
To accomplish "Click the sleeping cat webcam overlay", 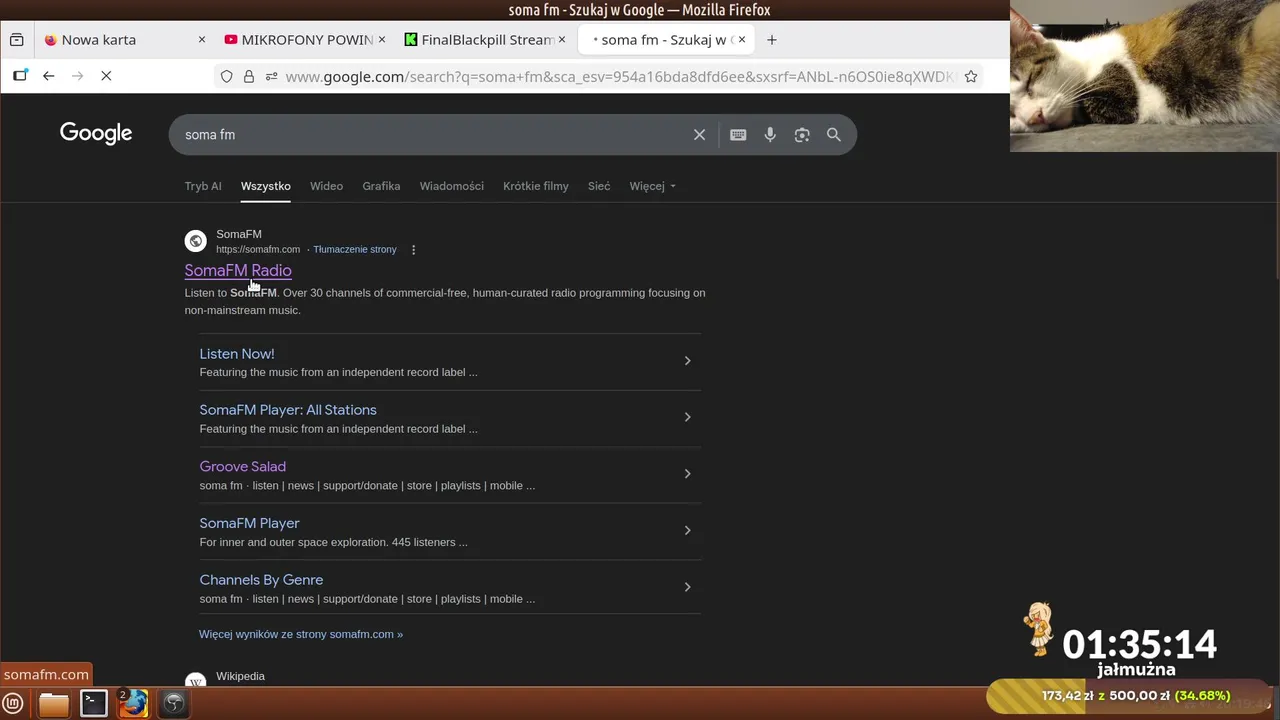I will [x=1145, y=76].
